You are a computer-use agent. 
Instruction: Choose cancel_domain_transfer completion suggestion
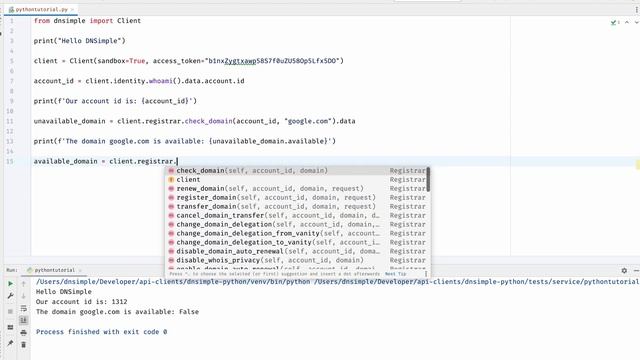coord(297,216)
